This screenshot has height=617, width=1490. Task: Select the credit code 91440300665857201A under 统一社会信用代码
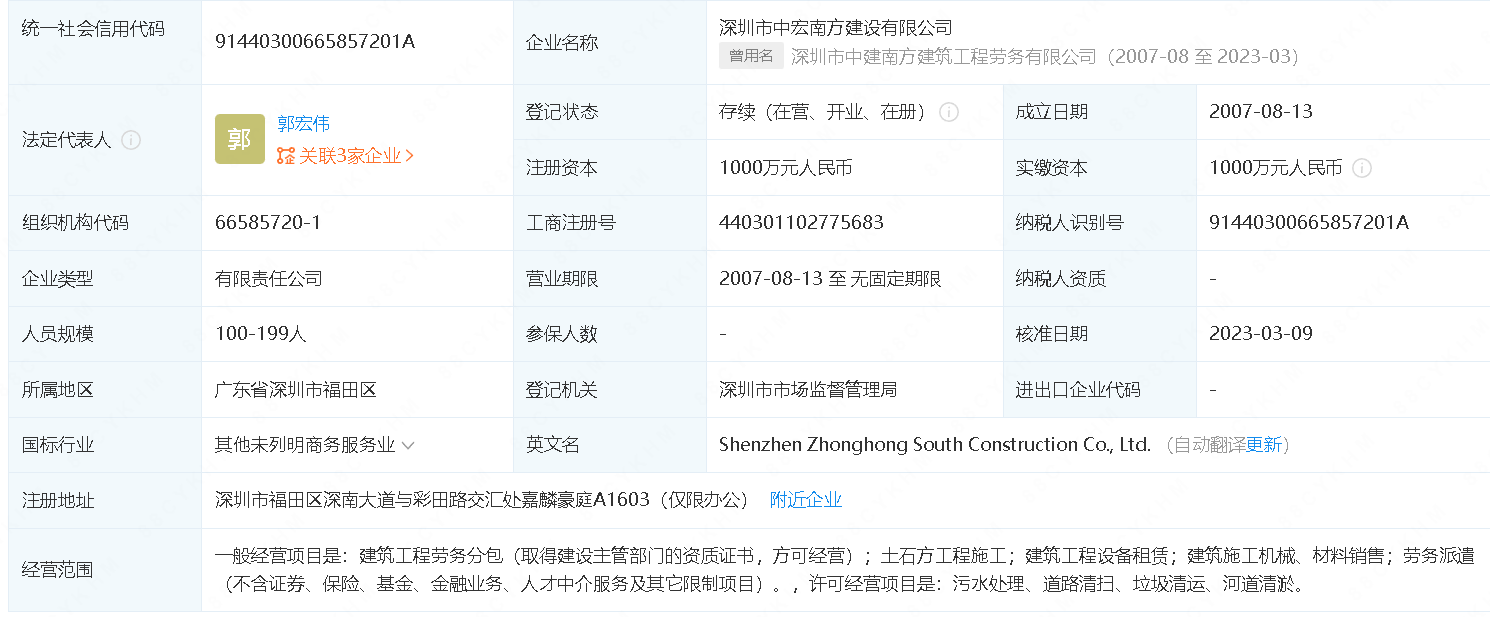pyautogui.click(x=315, y=42)
